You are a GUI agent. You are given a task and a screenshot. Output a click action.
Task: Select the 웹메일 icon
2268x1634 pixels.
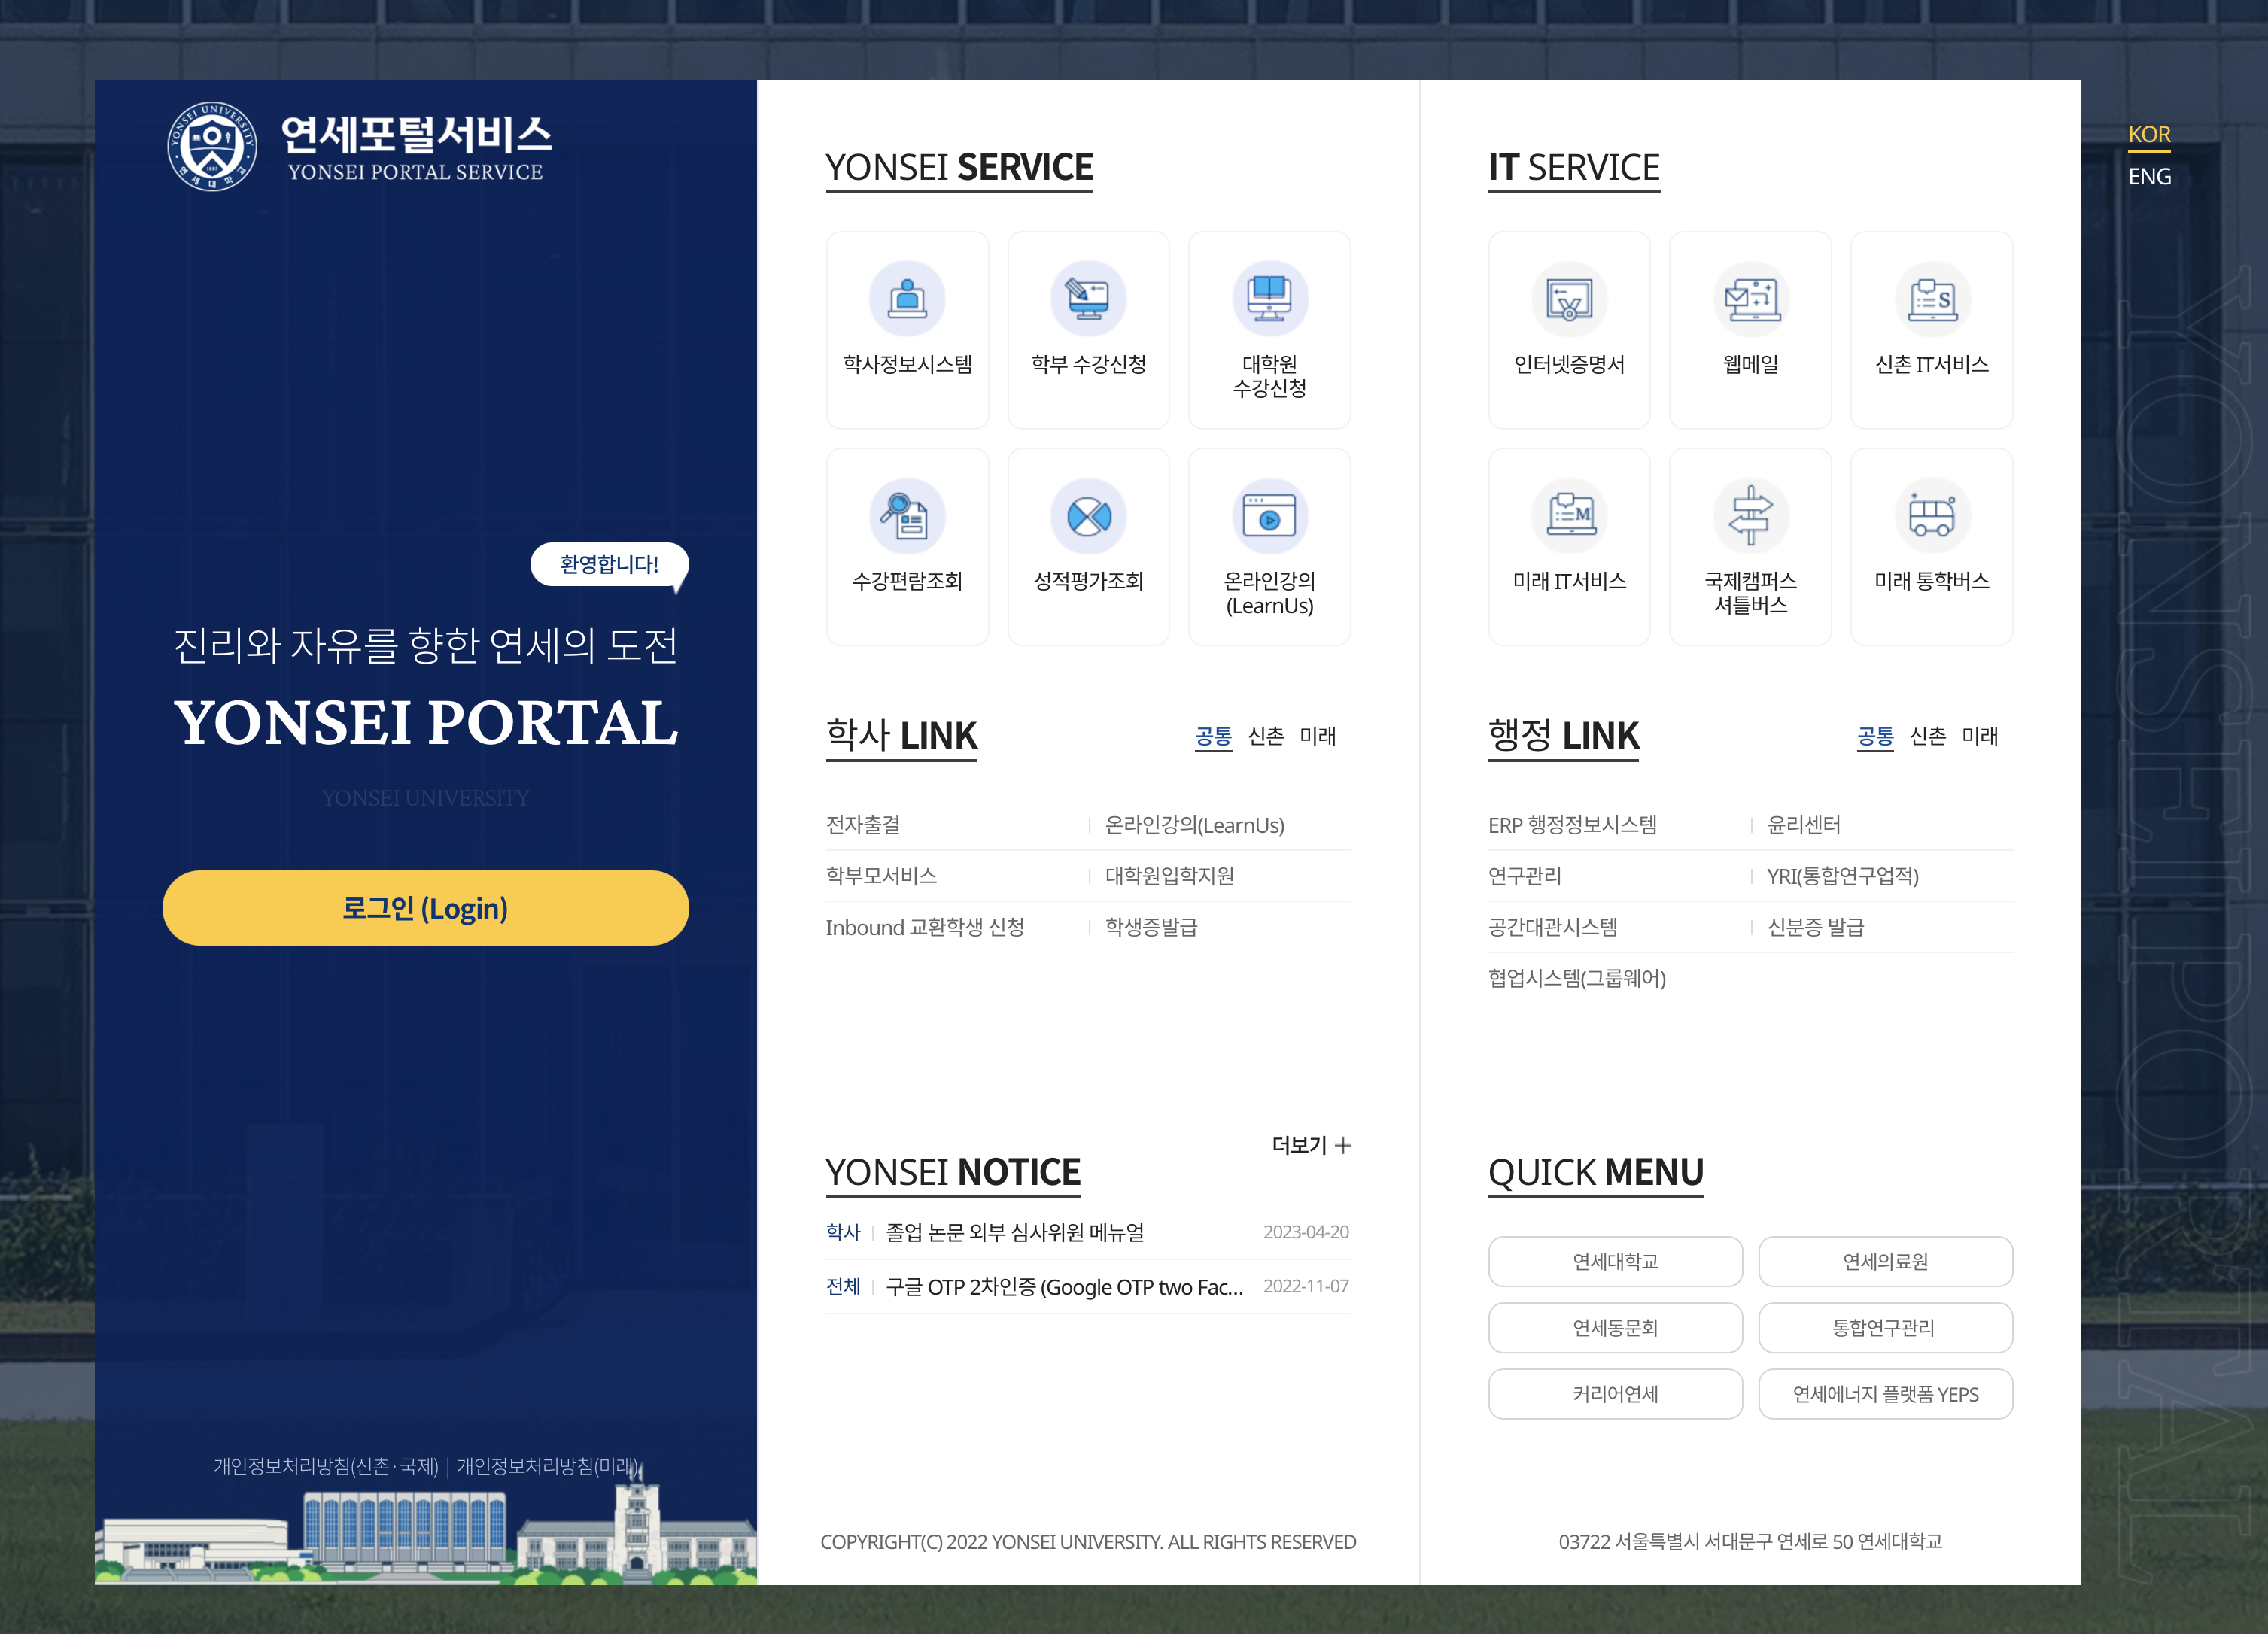click(1750, 330)
